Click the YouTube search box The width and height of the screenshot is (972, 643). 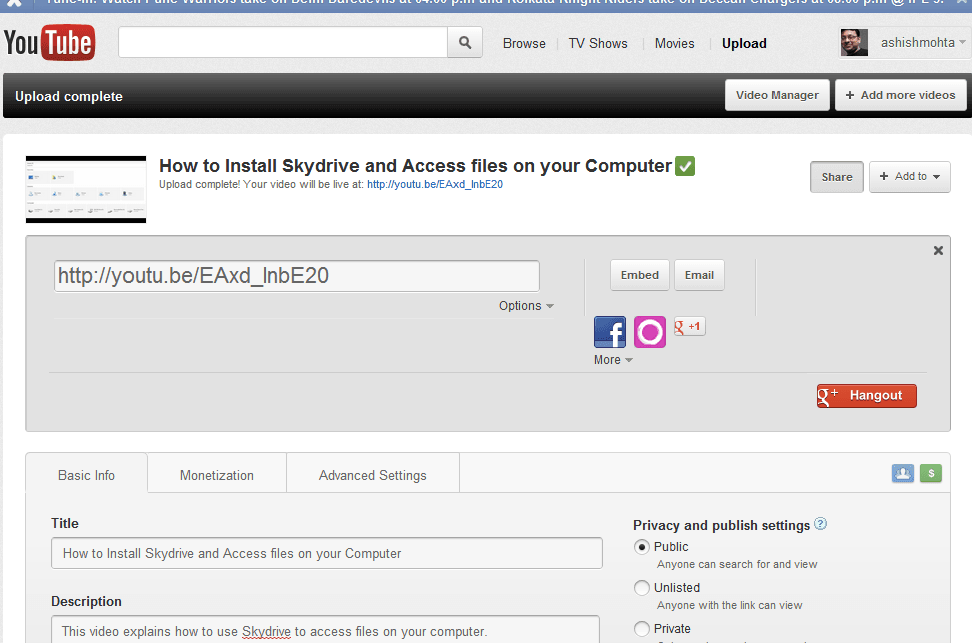[283, 43]
